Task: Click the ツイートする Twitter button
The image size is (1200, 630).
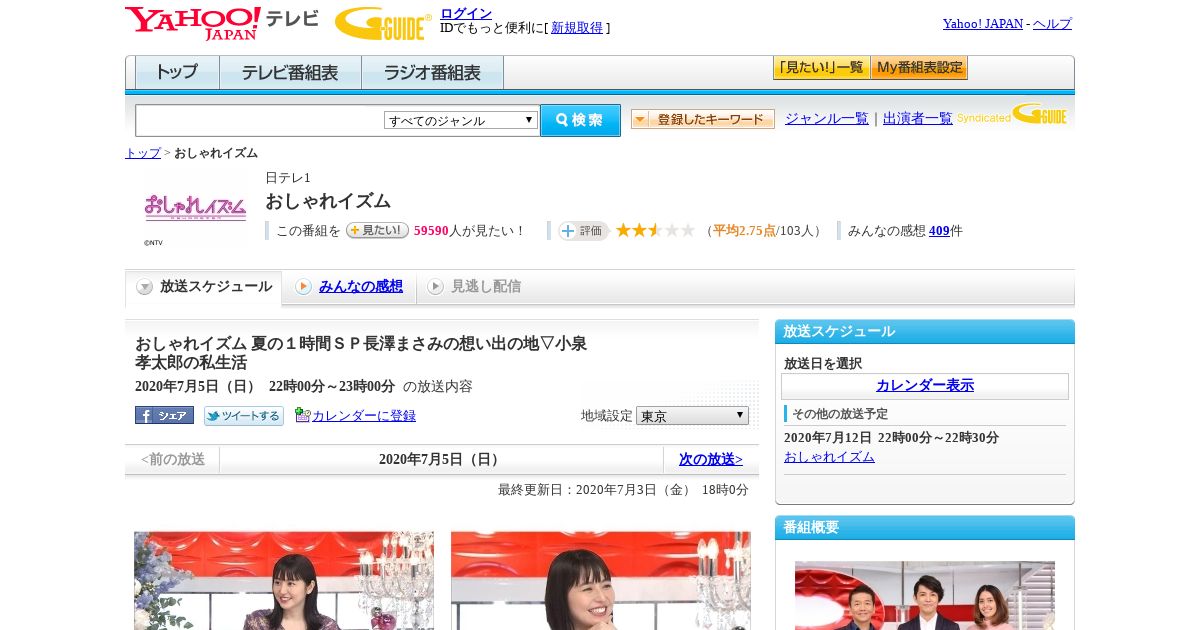Action: [x=244, y=415]
